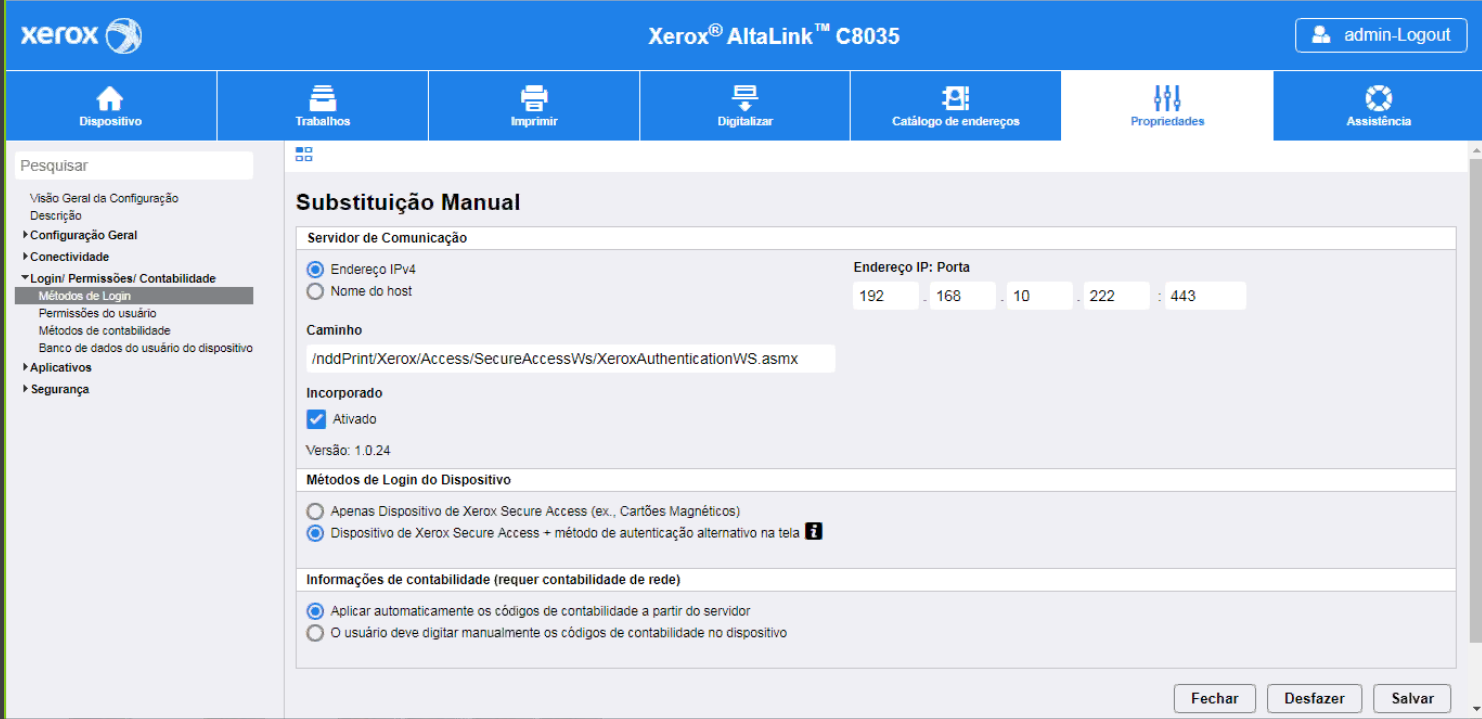1482x719 pixels.
Task: Click the Imprimir printer icon
Action: [x=534, y=98]
